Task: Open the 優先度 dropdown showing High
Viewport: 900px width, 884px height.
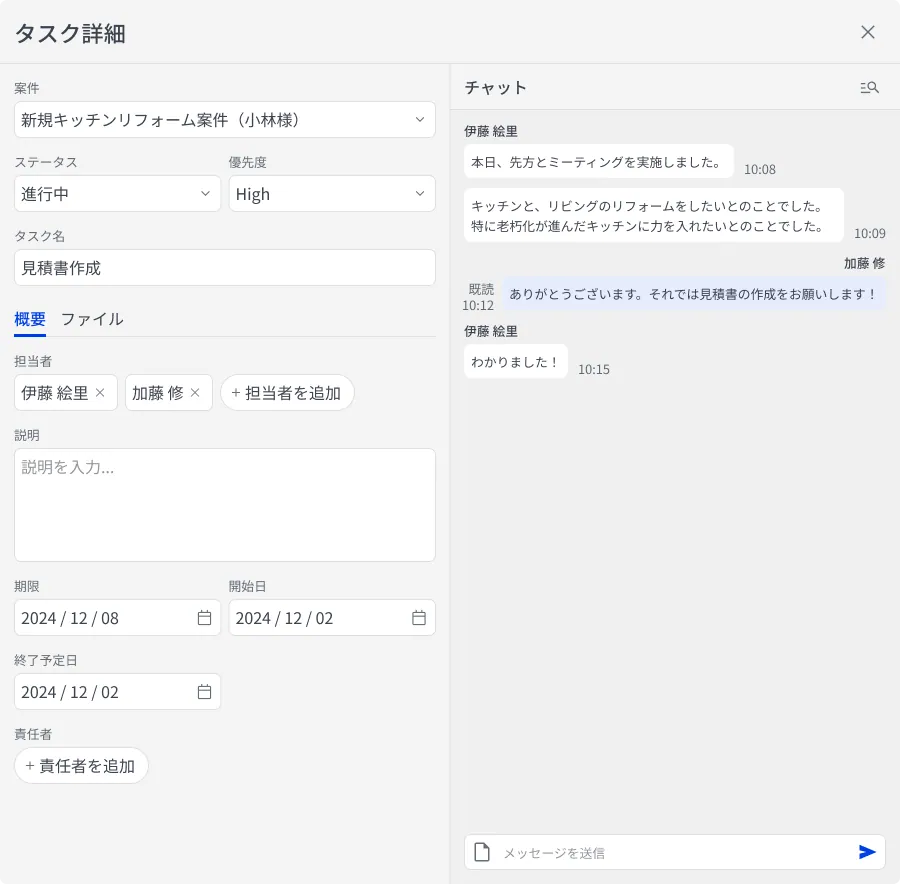Action: tap(332, 193)
